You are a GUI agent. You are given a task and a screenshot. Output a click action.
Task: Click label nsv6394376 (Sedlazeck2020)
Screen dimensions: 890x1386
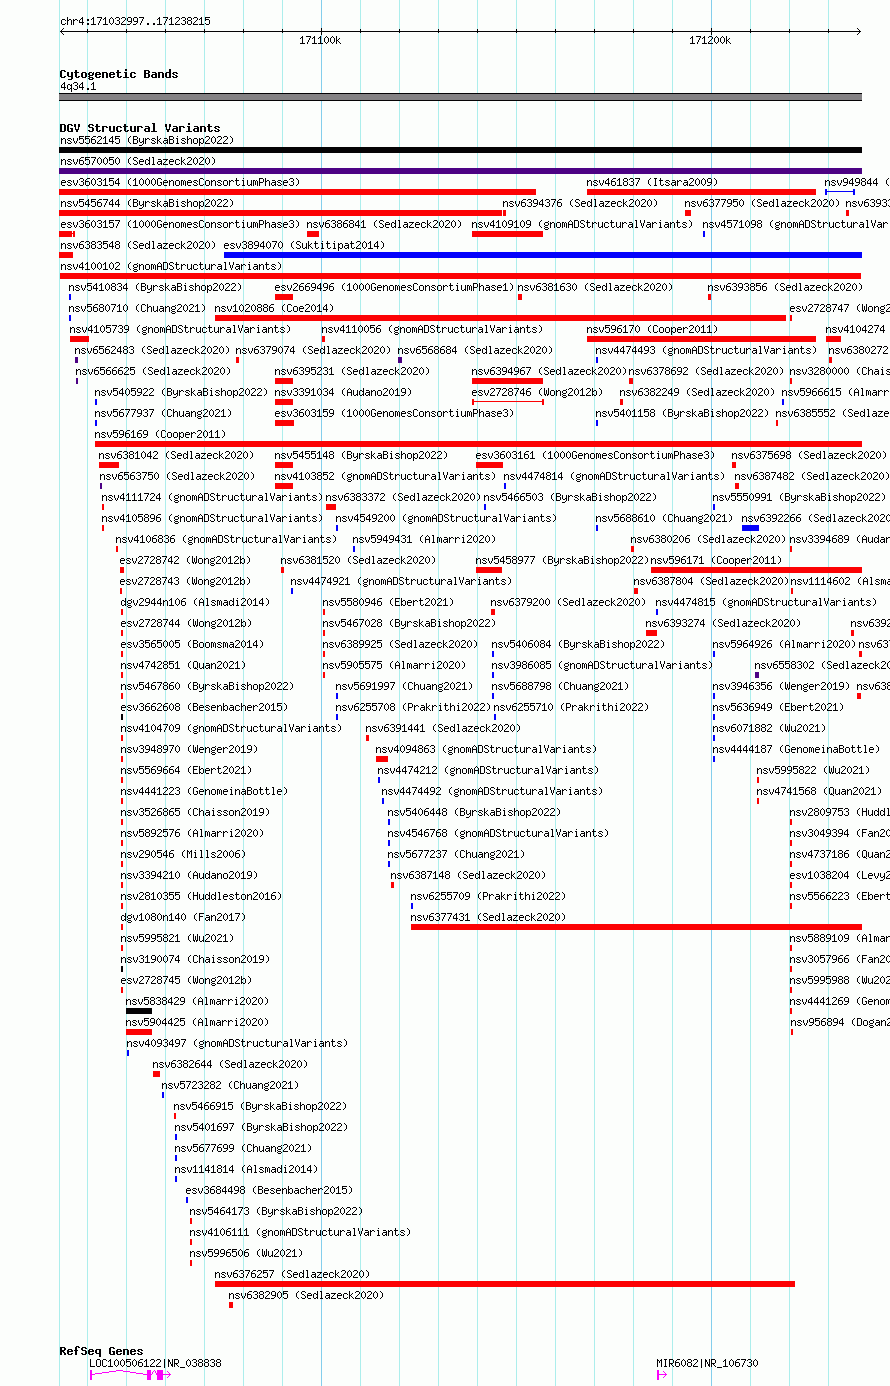(x=580, y=203)
